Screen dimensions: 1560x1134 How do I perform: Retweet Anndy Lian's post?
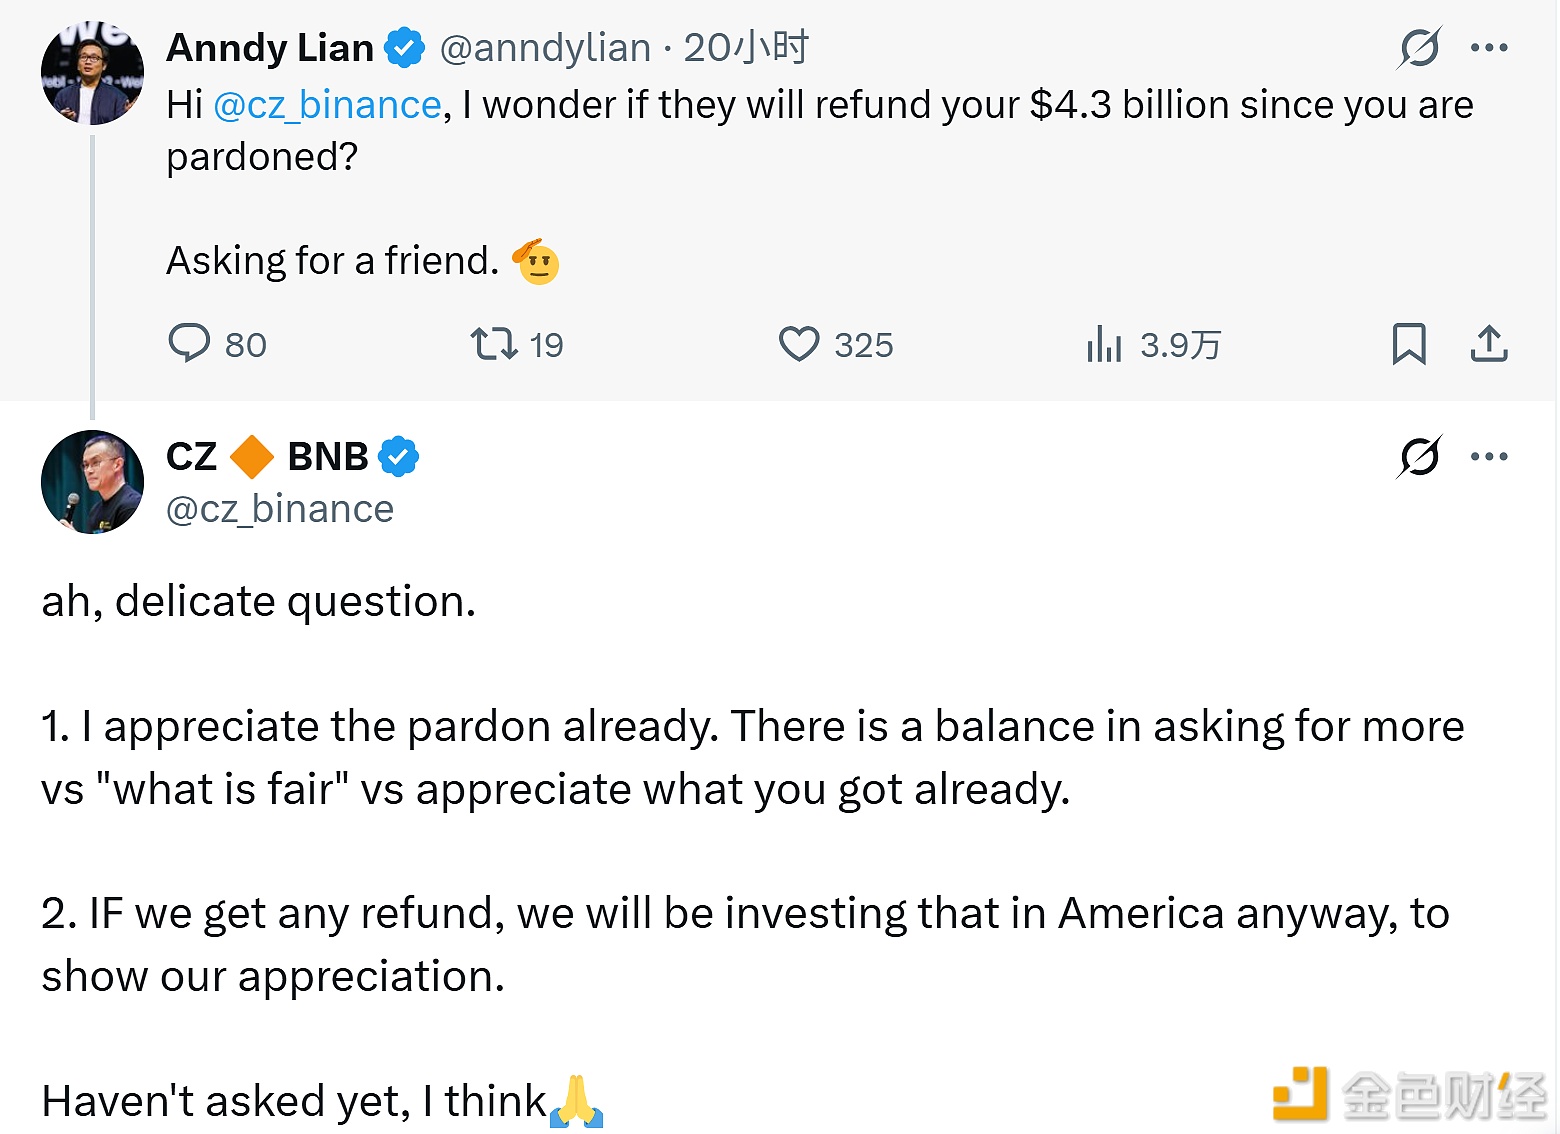[x=494, y=344]
